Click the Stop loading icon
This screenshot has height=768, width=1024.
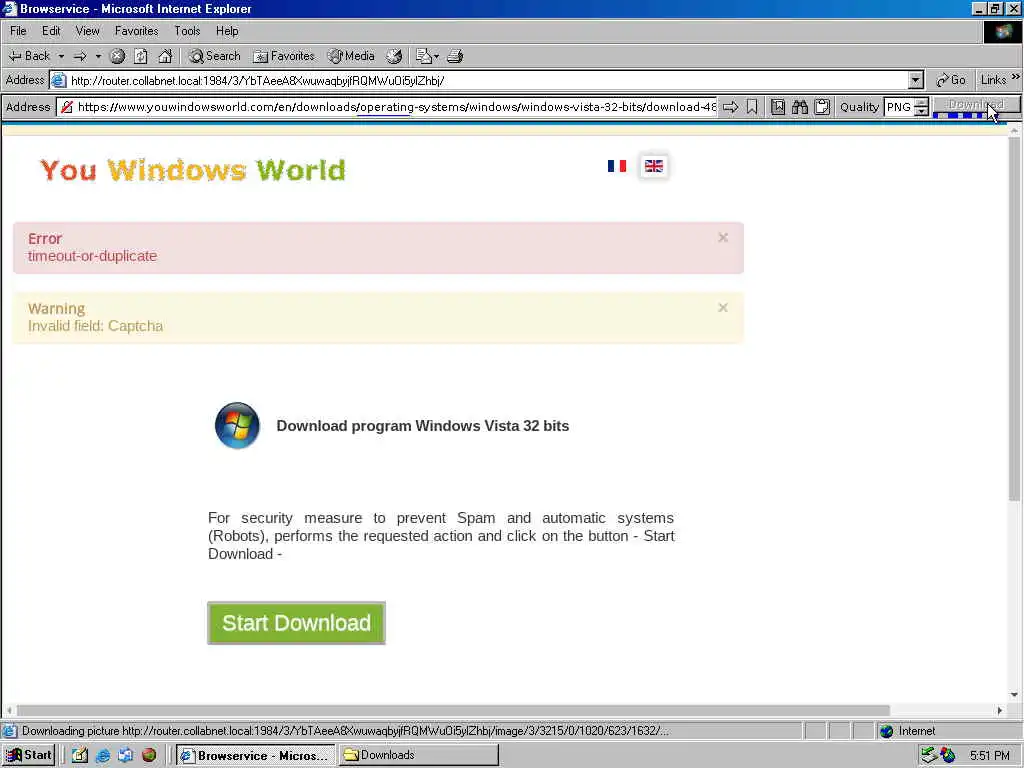click(x=117, y=56)
